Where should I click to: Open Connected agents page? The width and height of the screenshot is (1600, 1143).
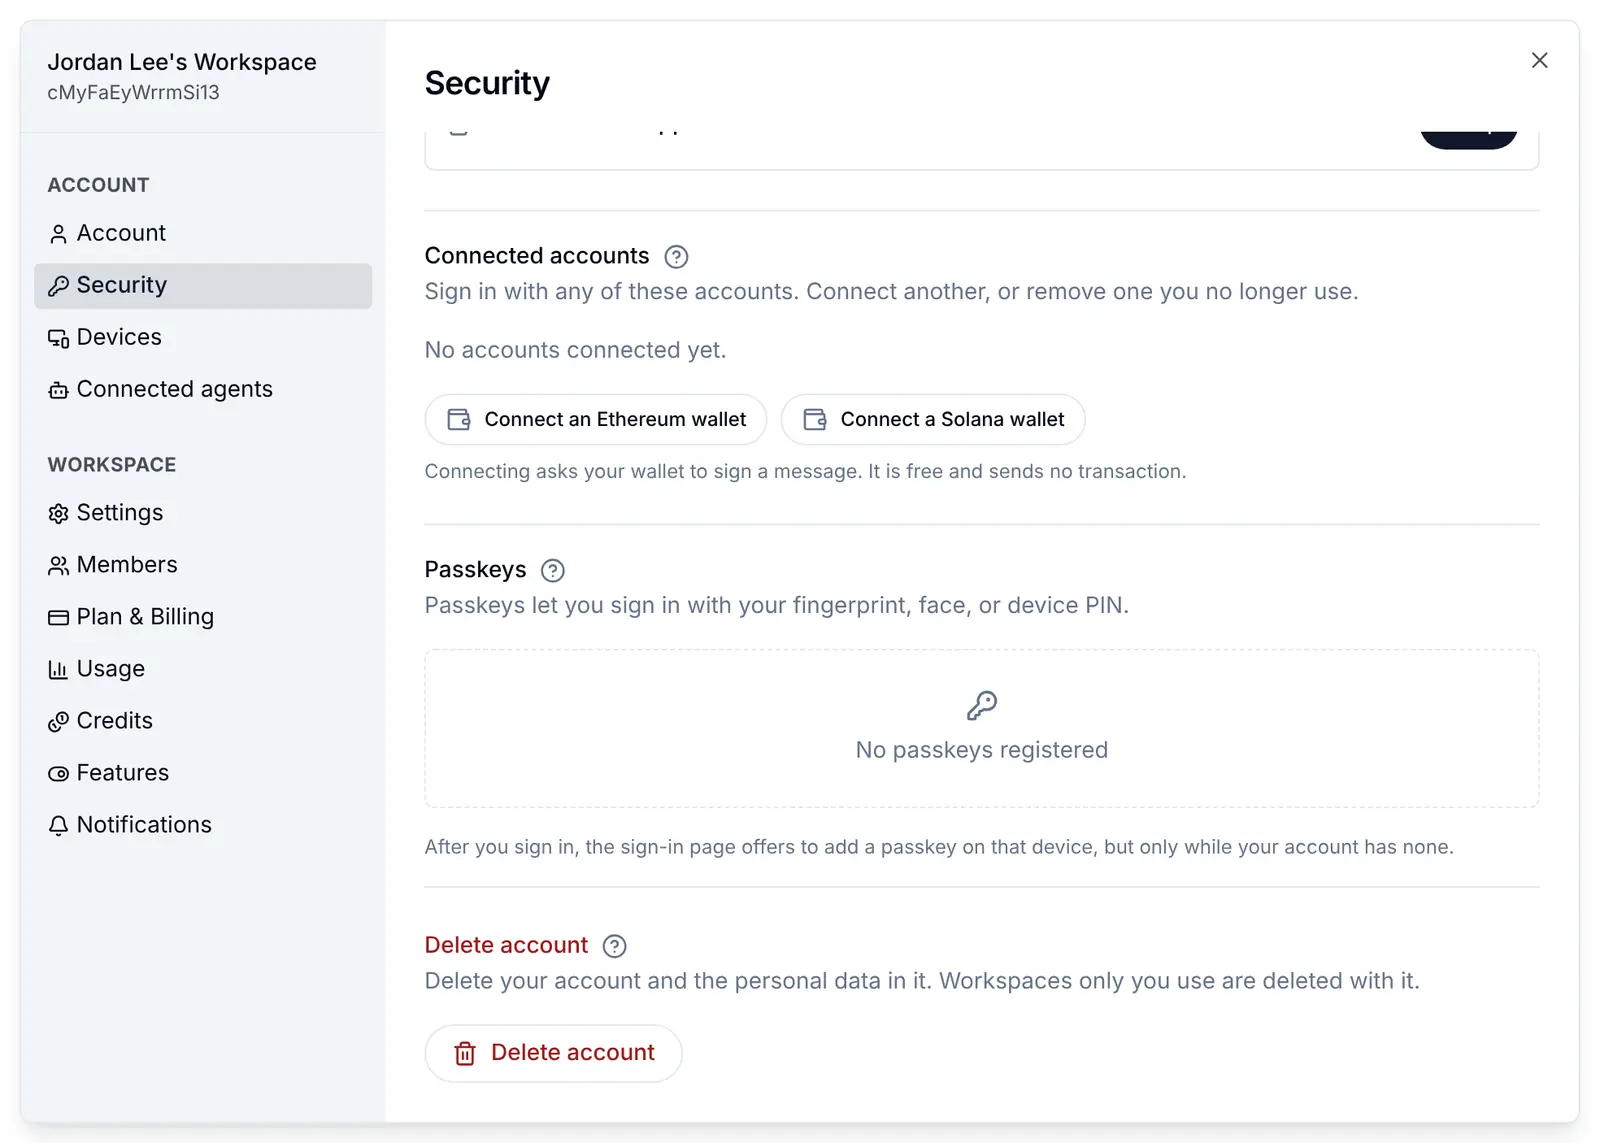(x=203, y=389)
